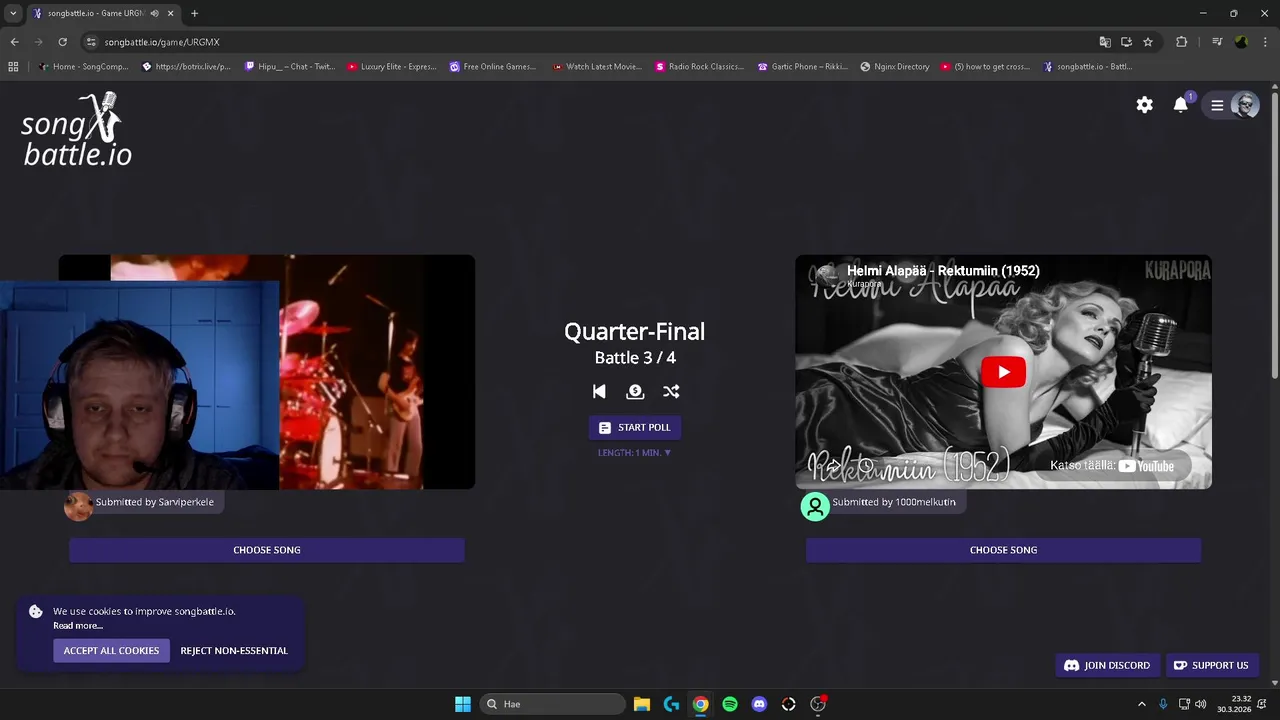
Task: Open the Gartic Phone bookmark
Action: tap(803, 67)
